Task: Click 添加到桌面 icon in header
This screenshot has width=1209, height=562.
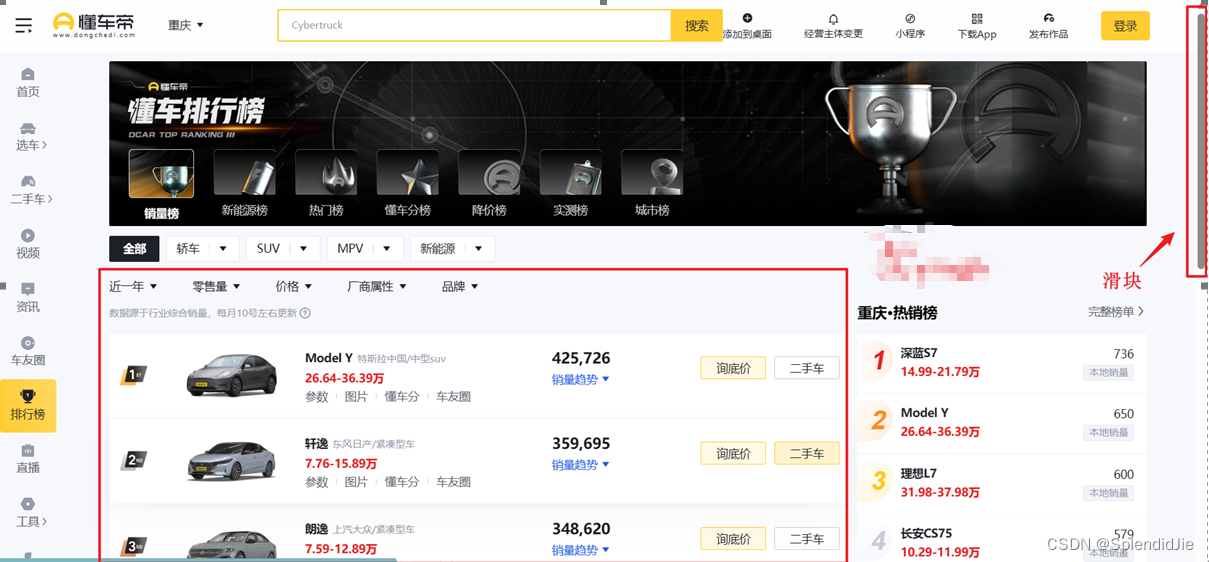Action: point(748,26)
